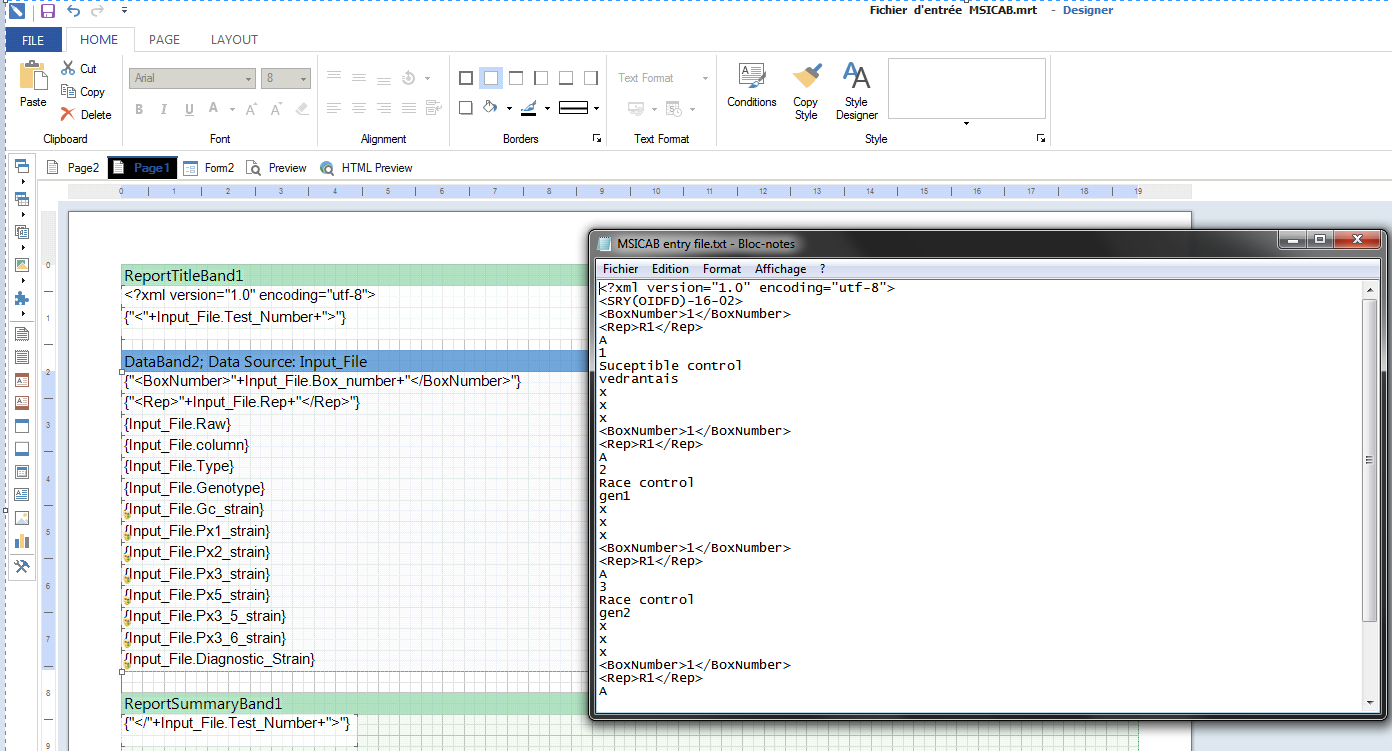
Task: Click the Bands icon in left toolbox
Action: coord(22,167)
